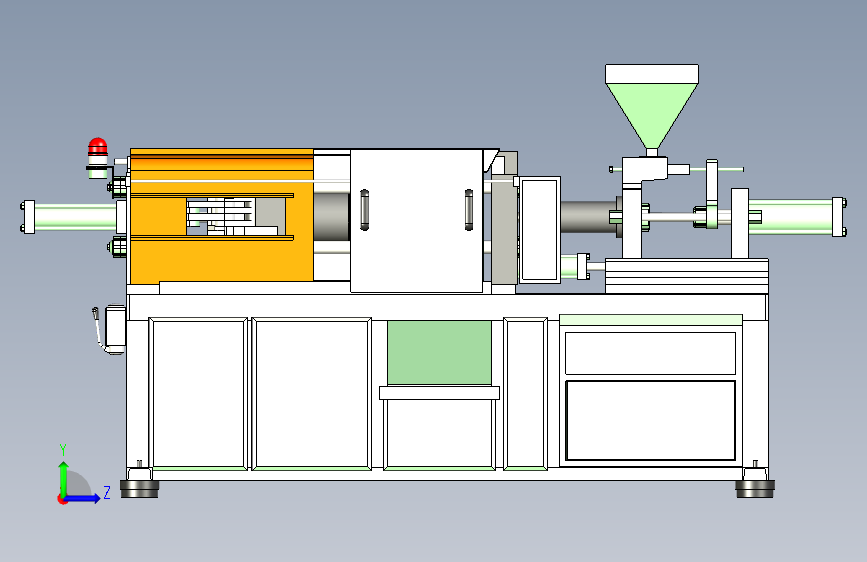Select the white sliding safety door panel
867x562 pixels.
click(416, 221)
